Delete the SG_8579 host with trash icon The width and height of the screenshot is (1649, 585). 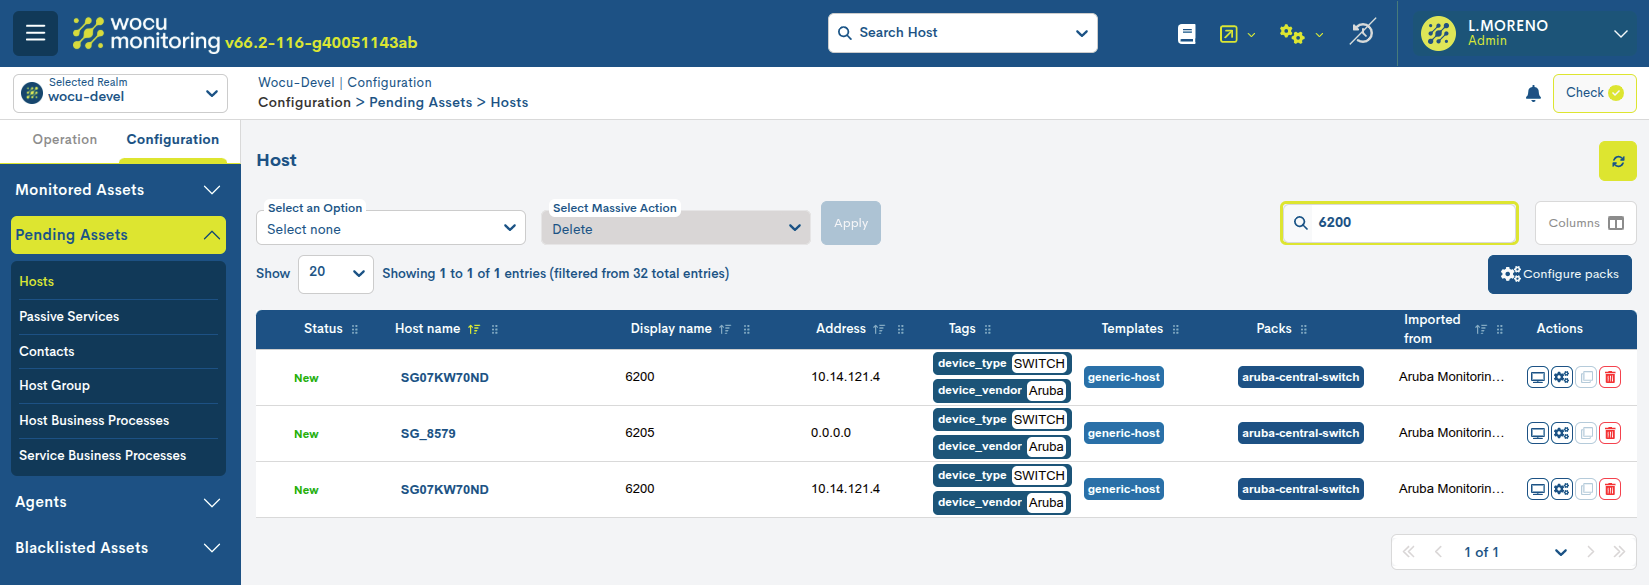click(x=1610, y=433)
